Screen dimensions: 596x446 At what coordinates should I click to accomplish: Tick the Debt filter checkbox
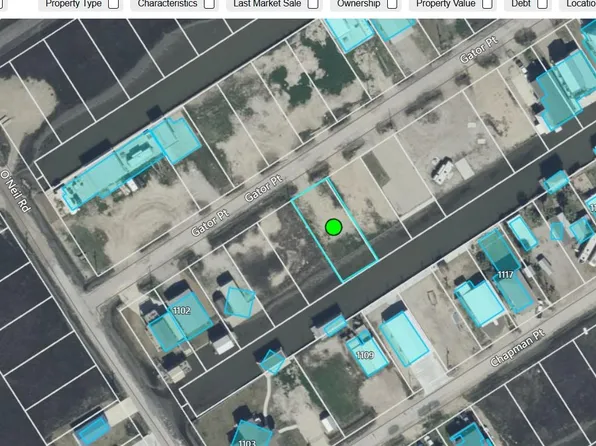click(x=542, y=4)
